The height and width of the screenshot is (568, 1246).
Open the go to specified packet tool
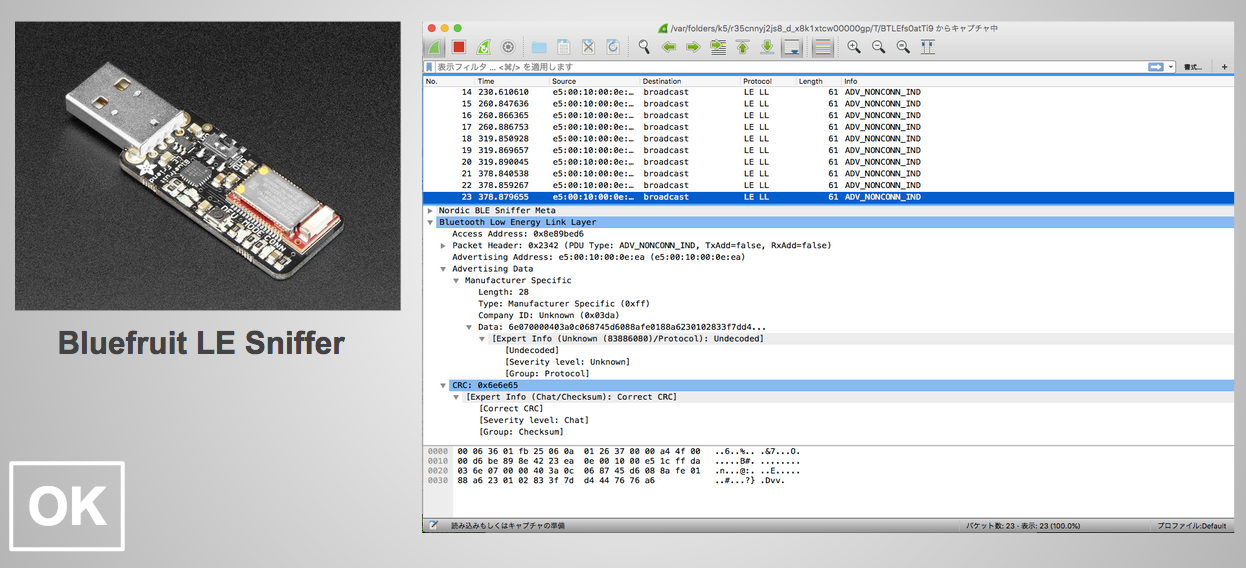click(718, 47)
